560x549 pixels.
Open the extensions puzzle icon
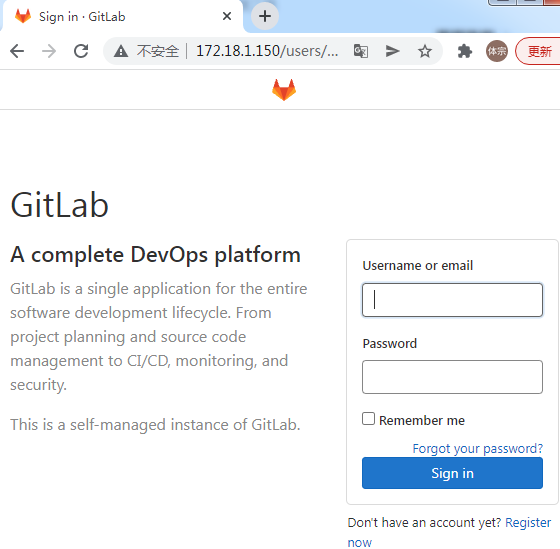(465, 51)
